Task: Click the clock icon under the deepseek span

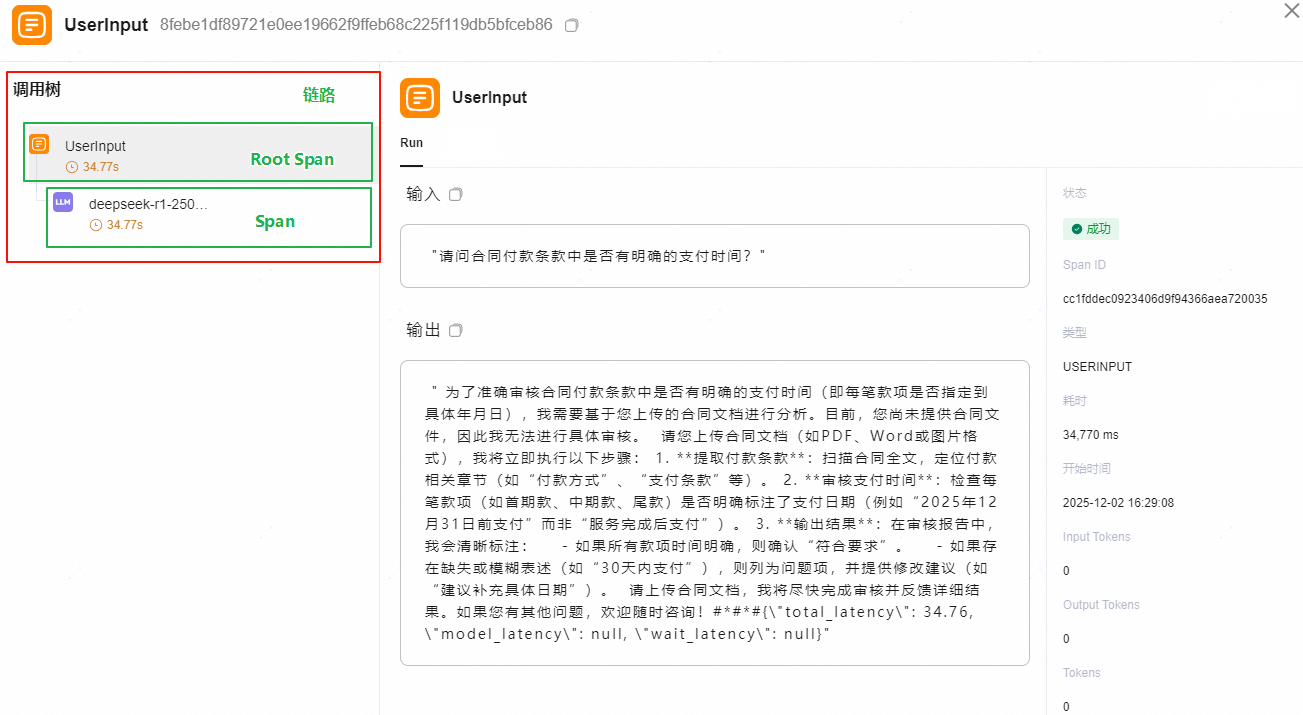Action: click(x=96, y=225)
